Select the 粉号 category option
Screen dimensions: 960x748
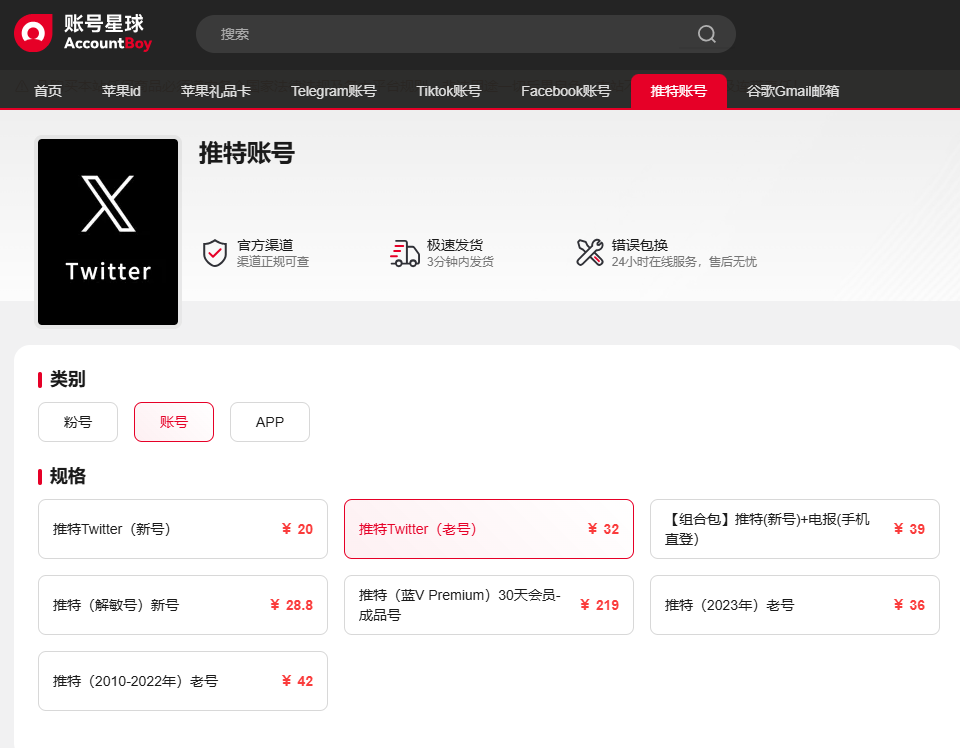point(78,422)
